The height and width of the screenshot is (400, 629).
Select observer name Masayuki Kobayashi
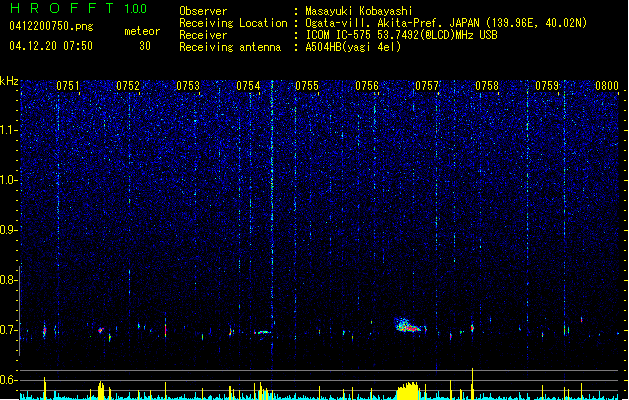(x=359, y=11)
